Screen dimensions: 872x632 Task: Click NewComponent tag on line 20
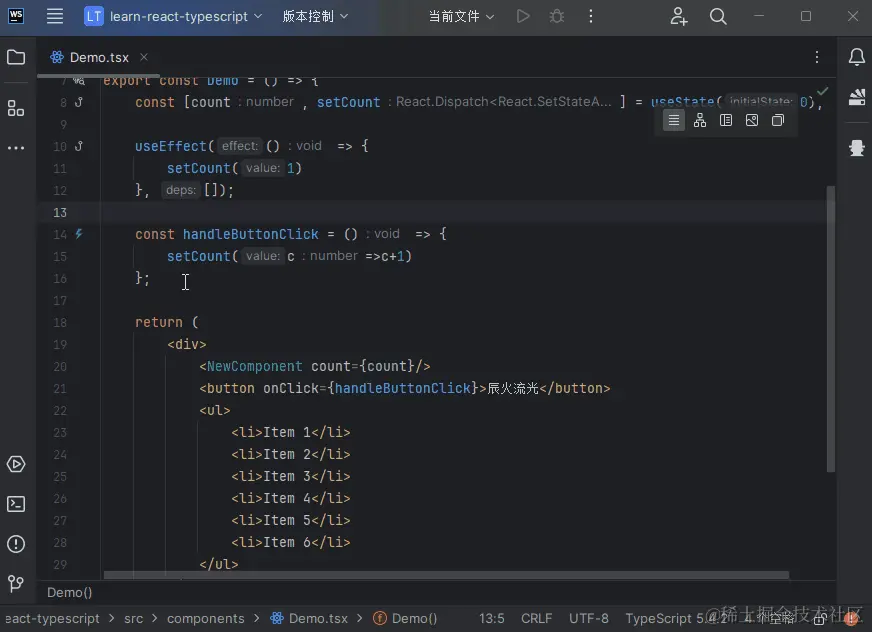pyautogui.click(x=255, y=366)
